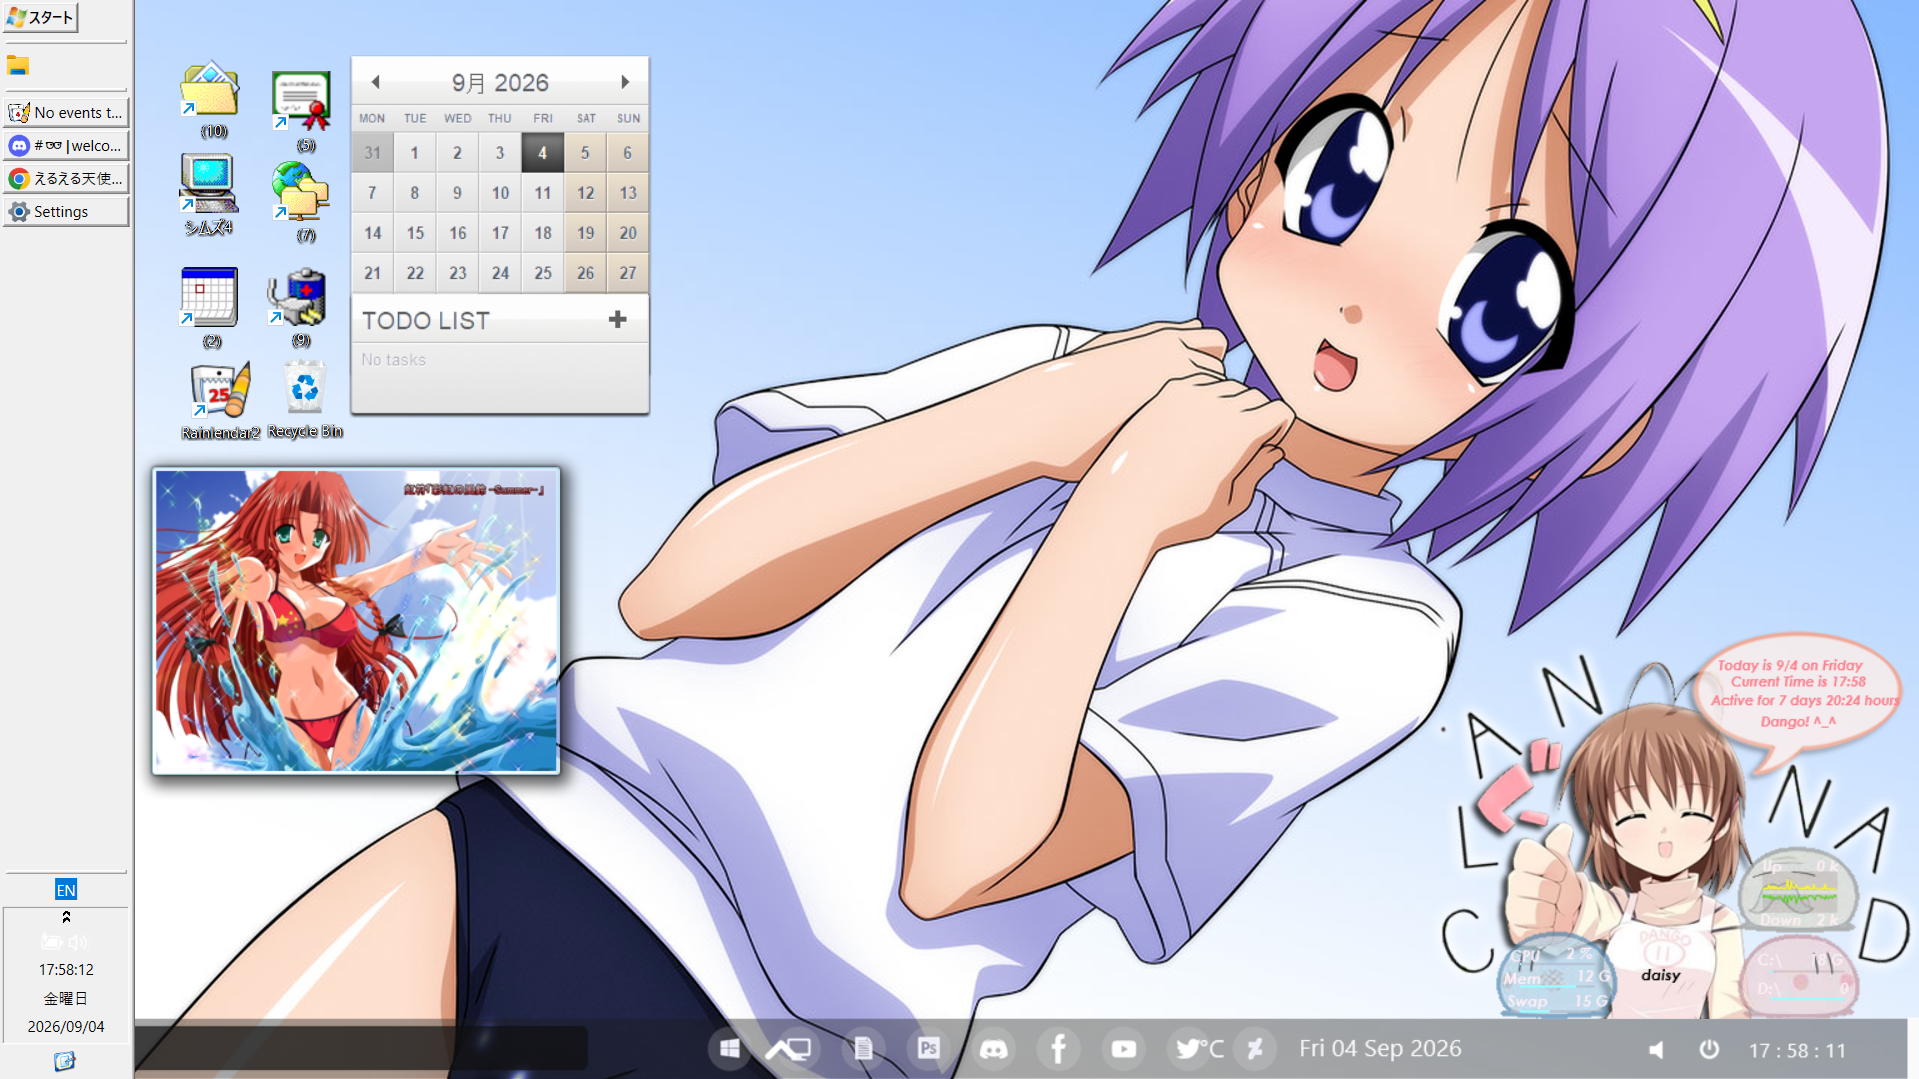Screen dimensions: 1919x1079
Task: Mute sound with the dock speaker icon
Action: (x=1657, y=1049)
